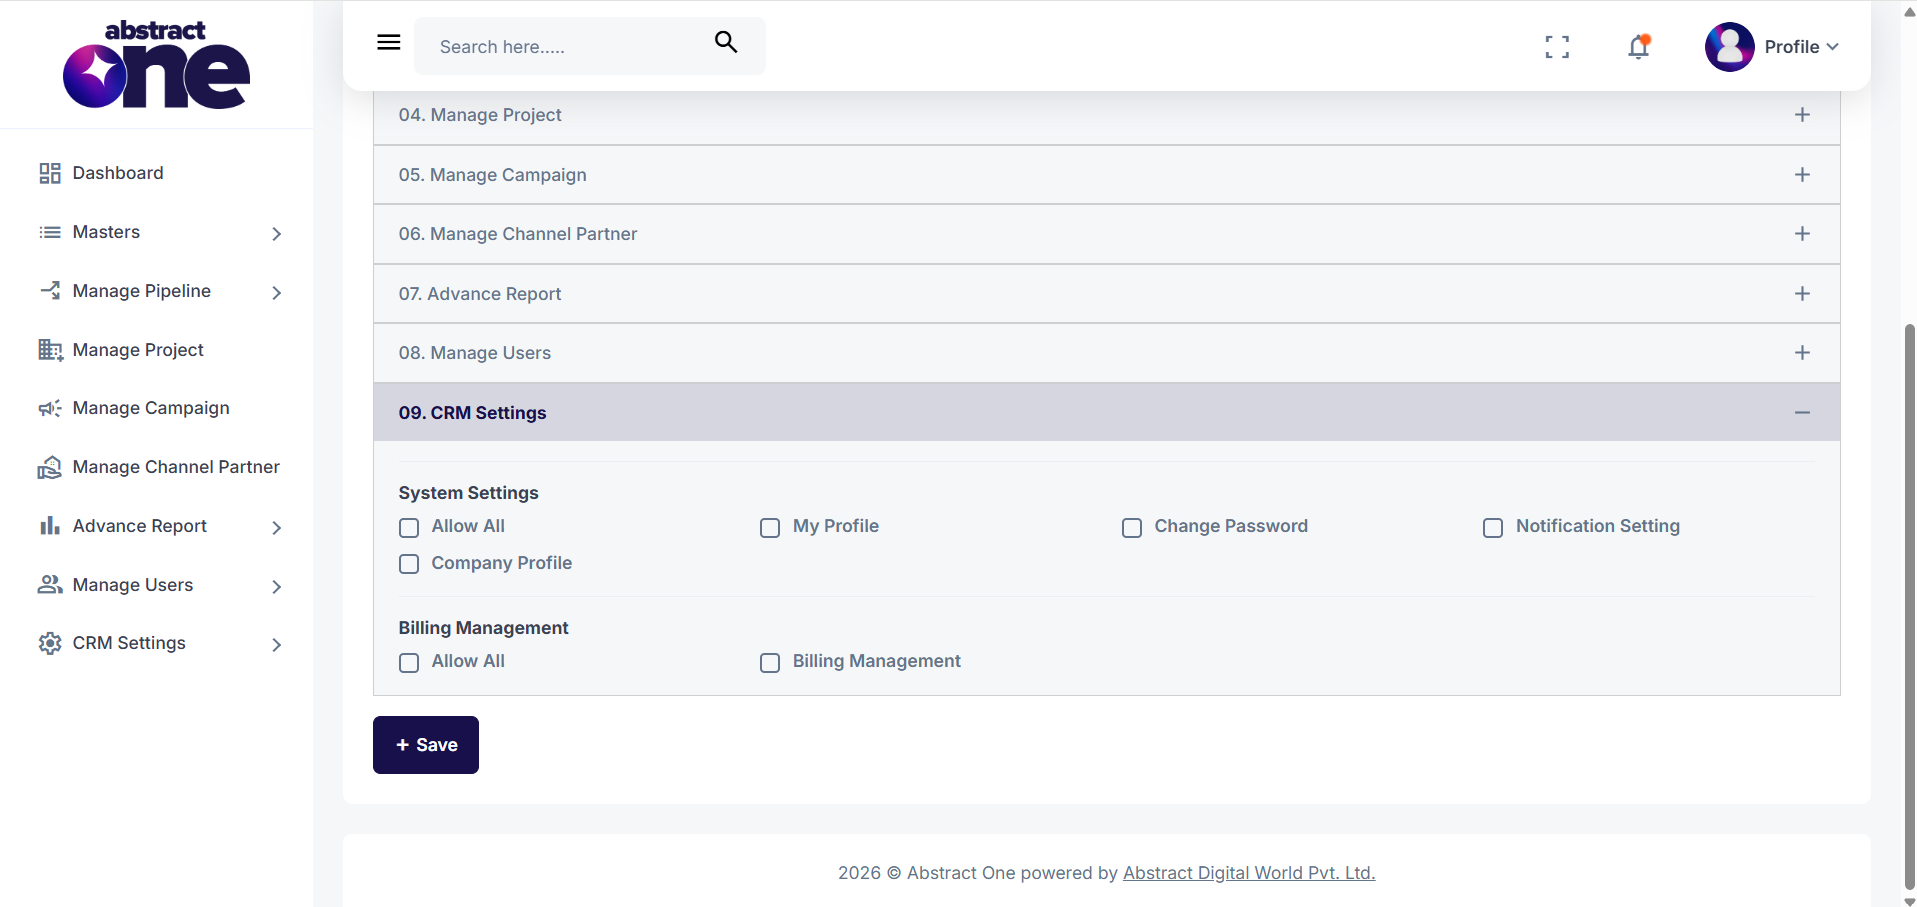Click the Manage Users people icon
Screen dimensions: 1917x907
point(50,585)
